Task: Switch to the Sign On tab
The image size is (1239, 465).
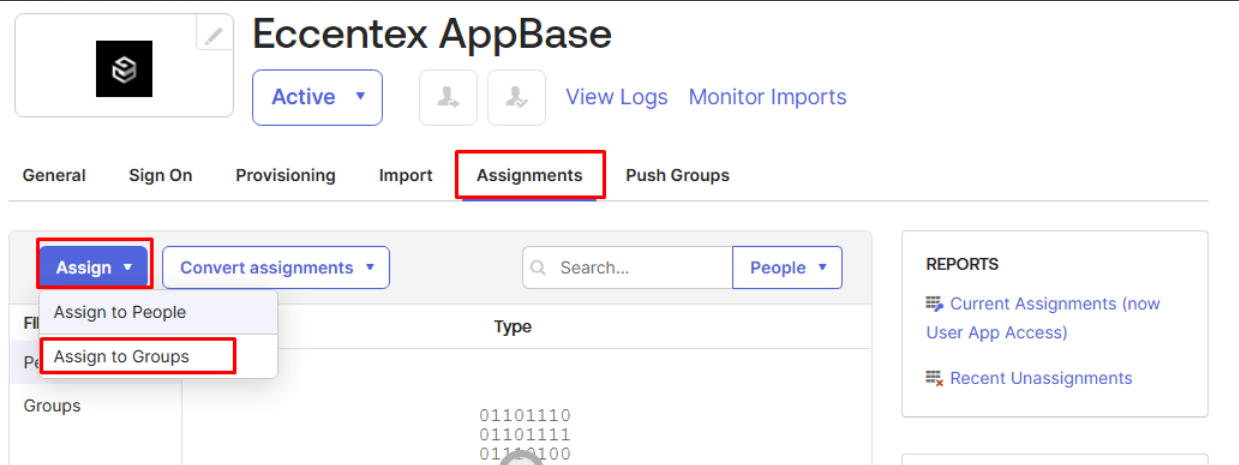Action: [x=160, y=175]
